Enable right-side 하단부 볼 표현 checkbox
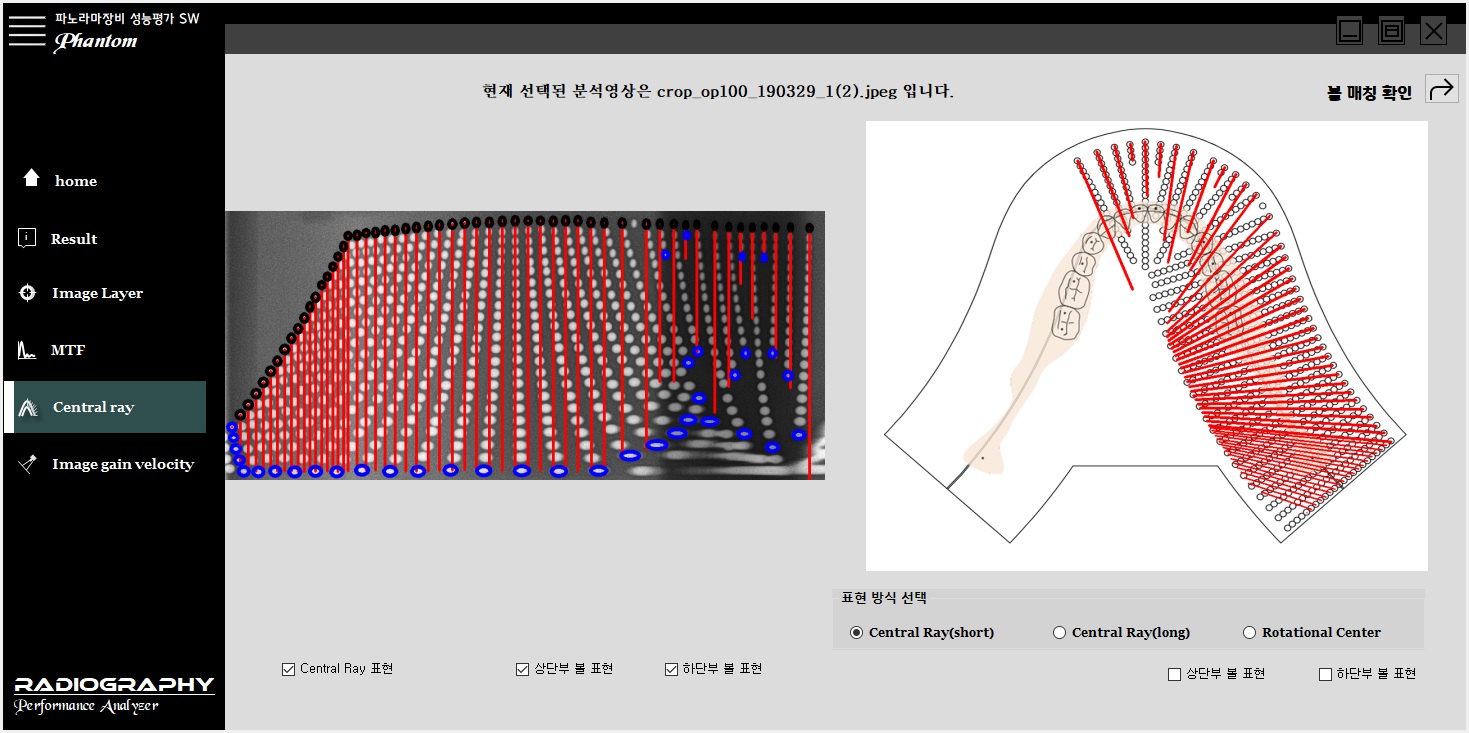 [x=1325, y=674]
